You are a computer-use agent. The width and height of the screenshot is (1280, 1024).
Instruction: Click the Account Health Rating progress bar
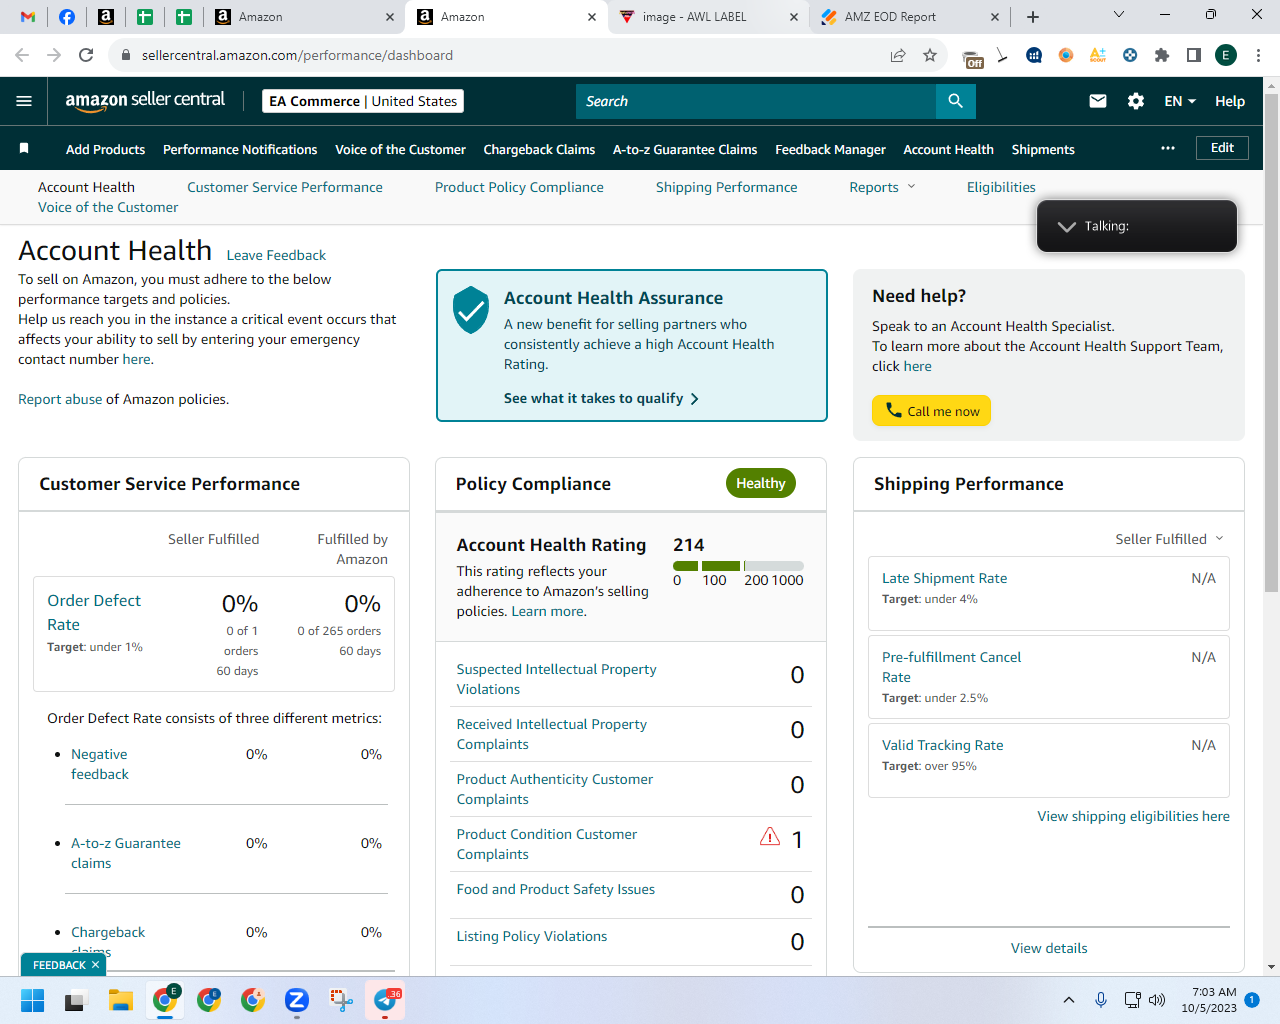738,566
